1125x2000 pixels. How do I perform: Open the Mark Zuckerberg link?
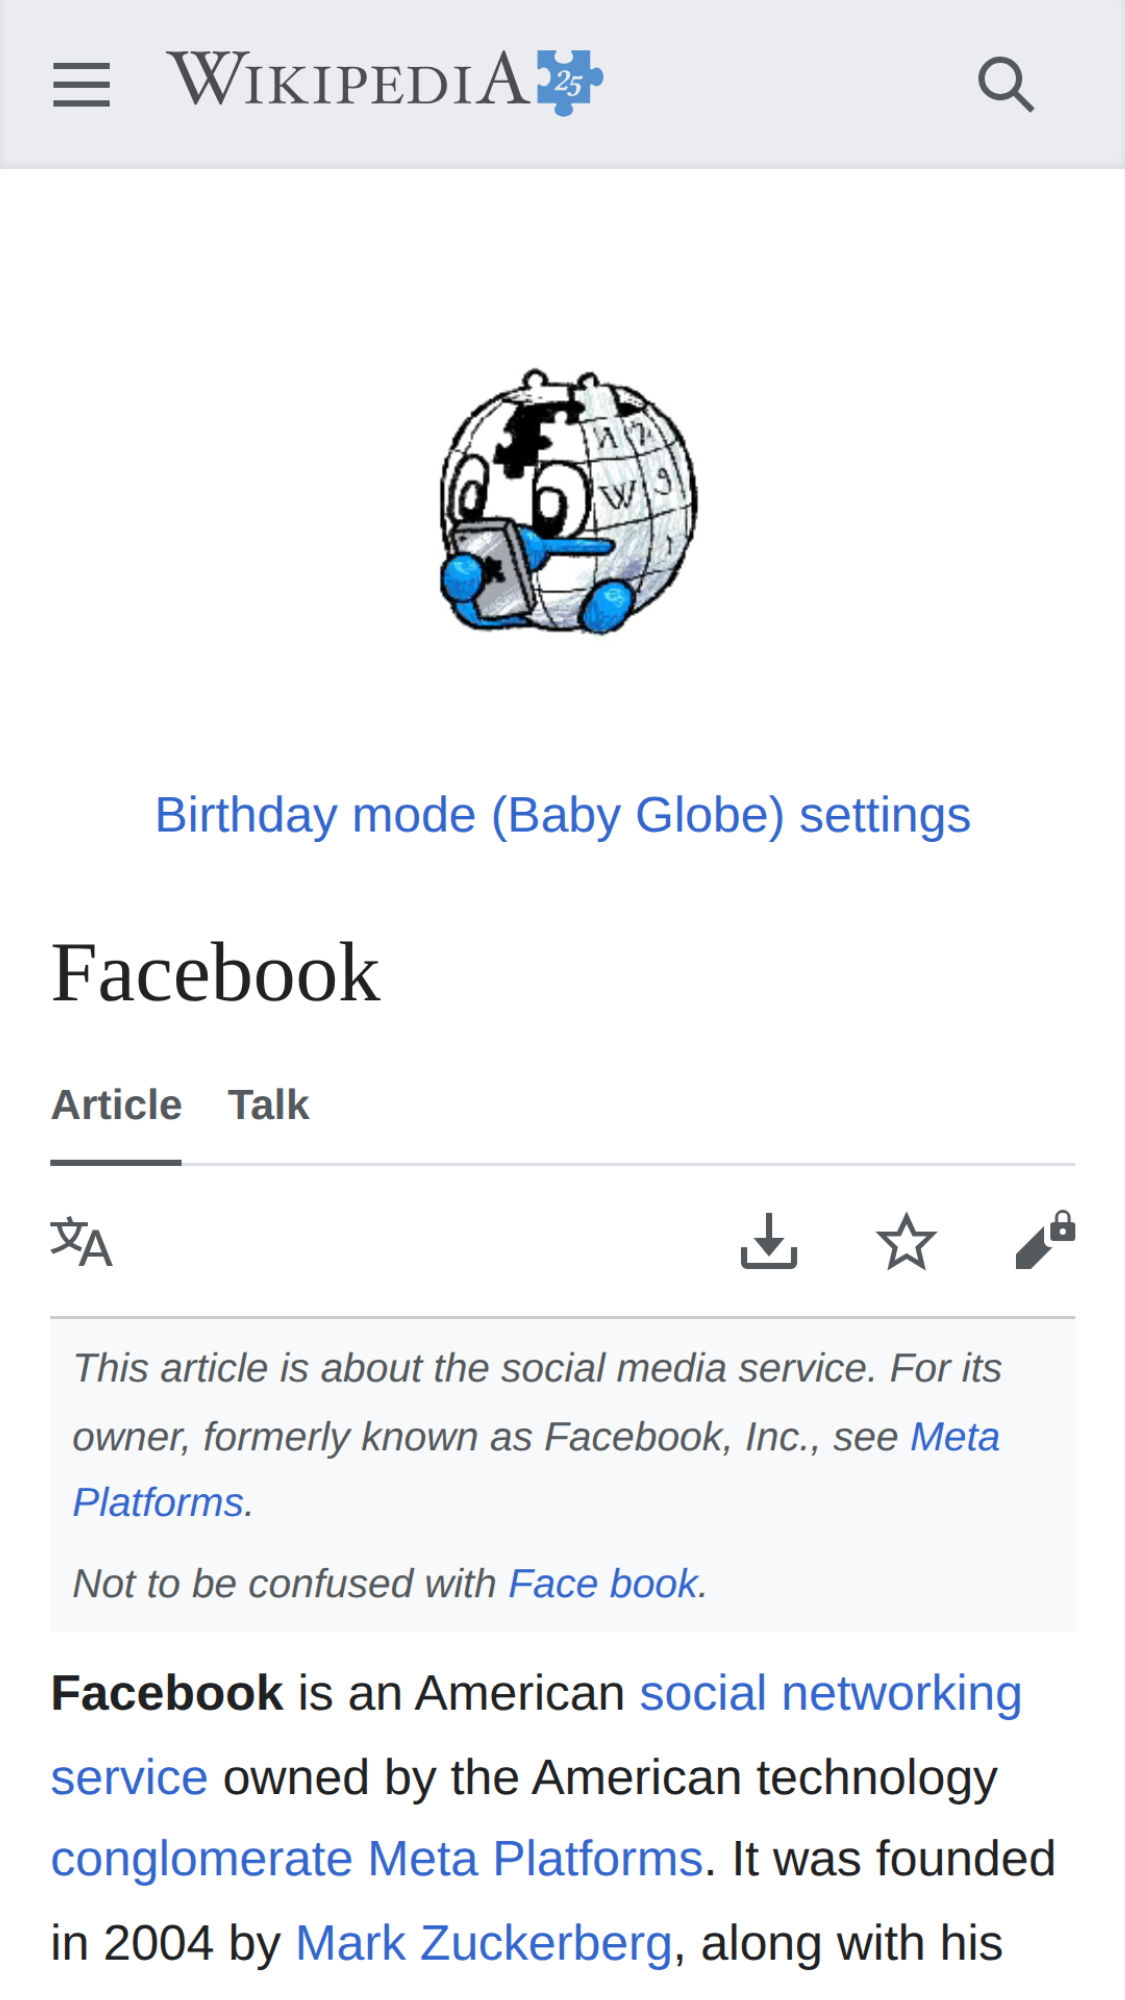(x=484, y=1944)
